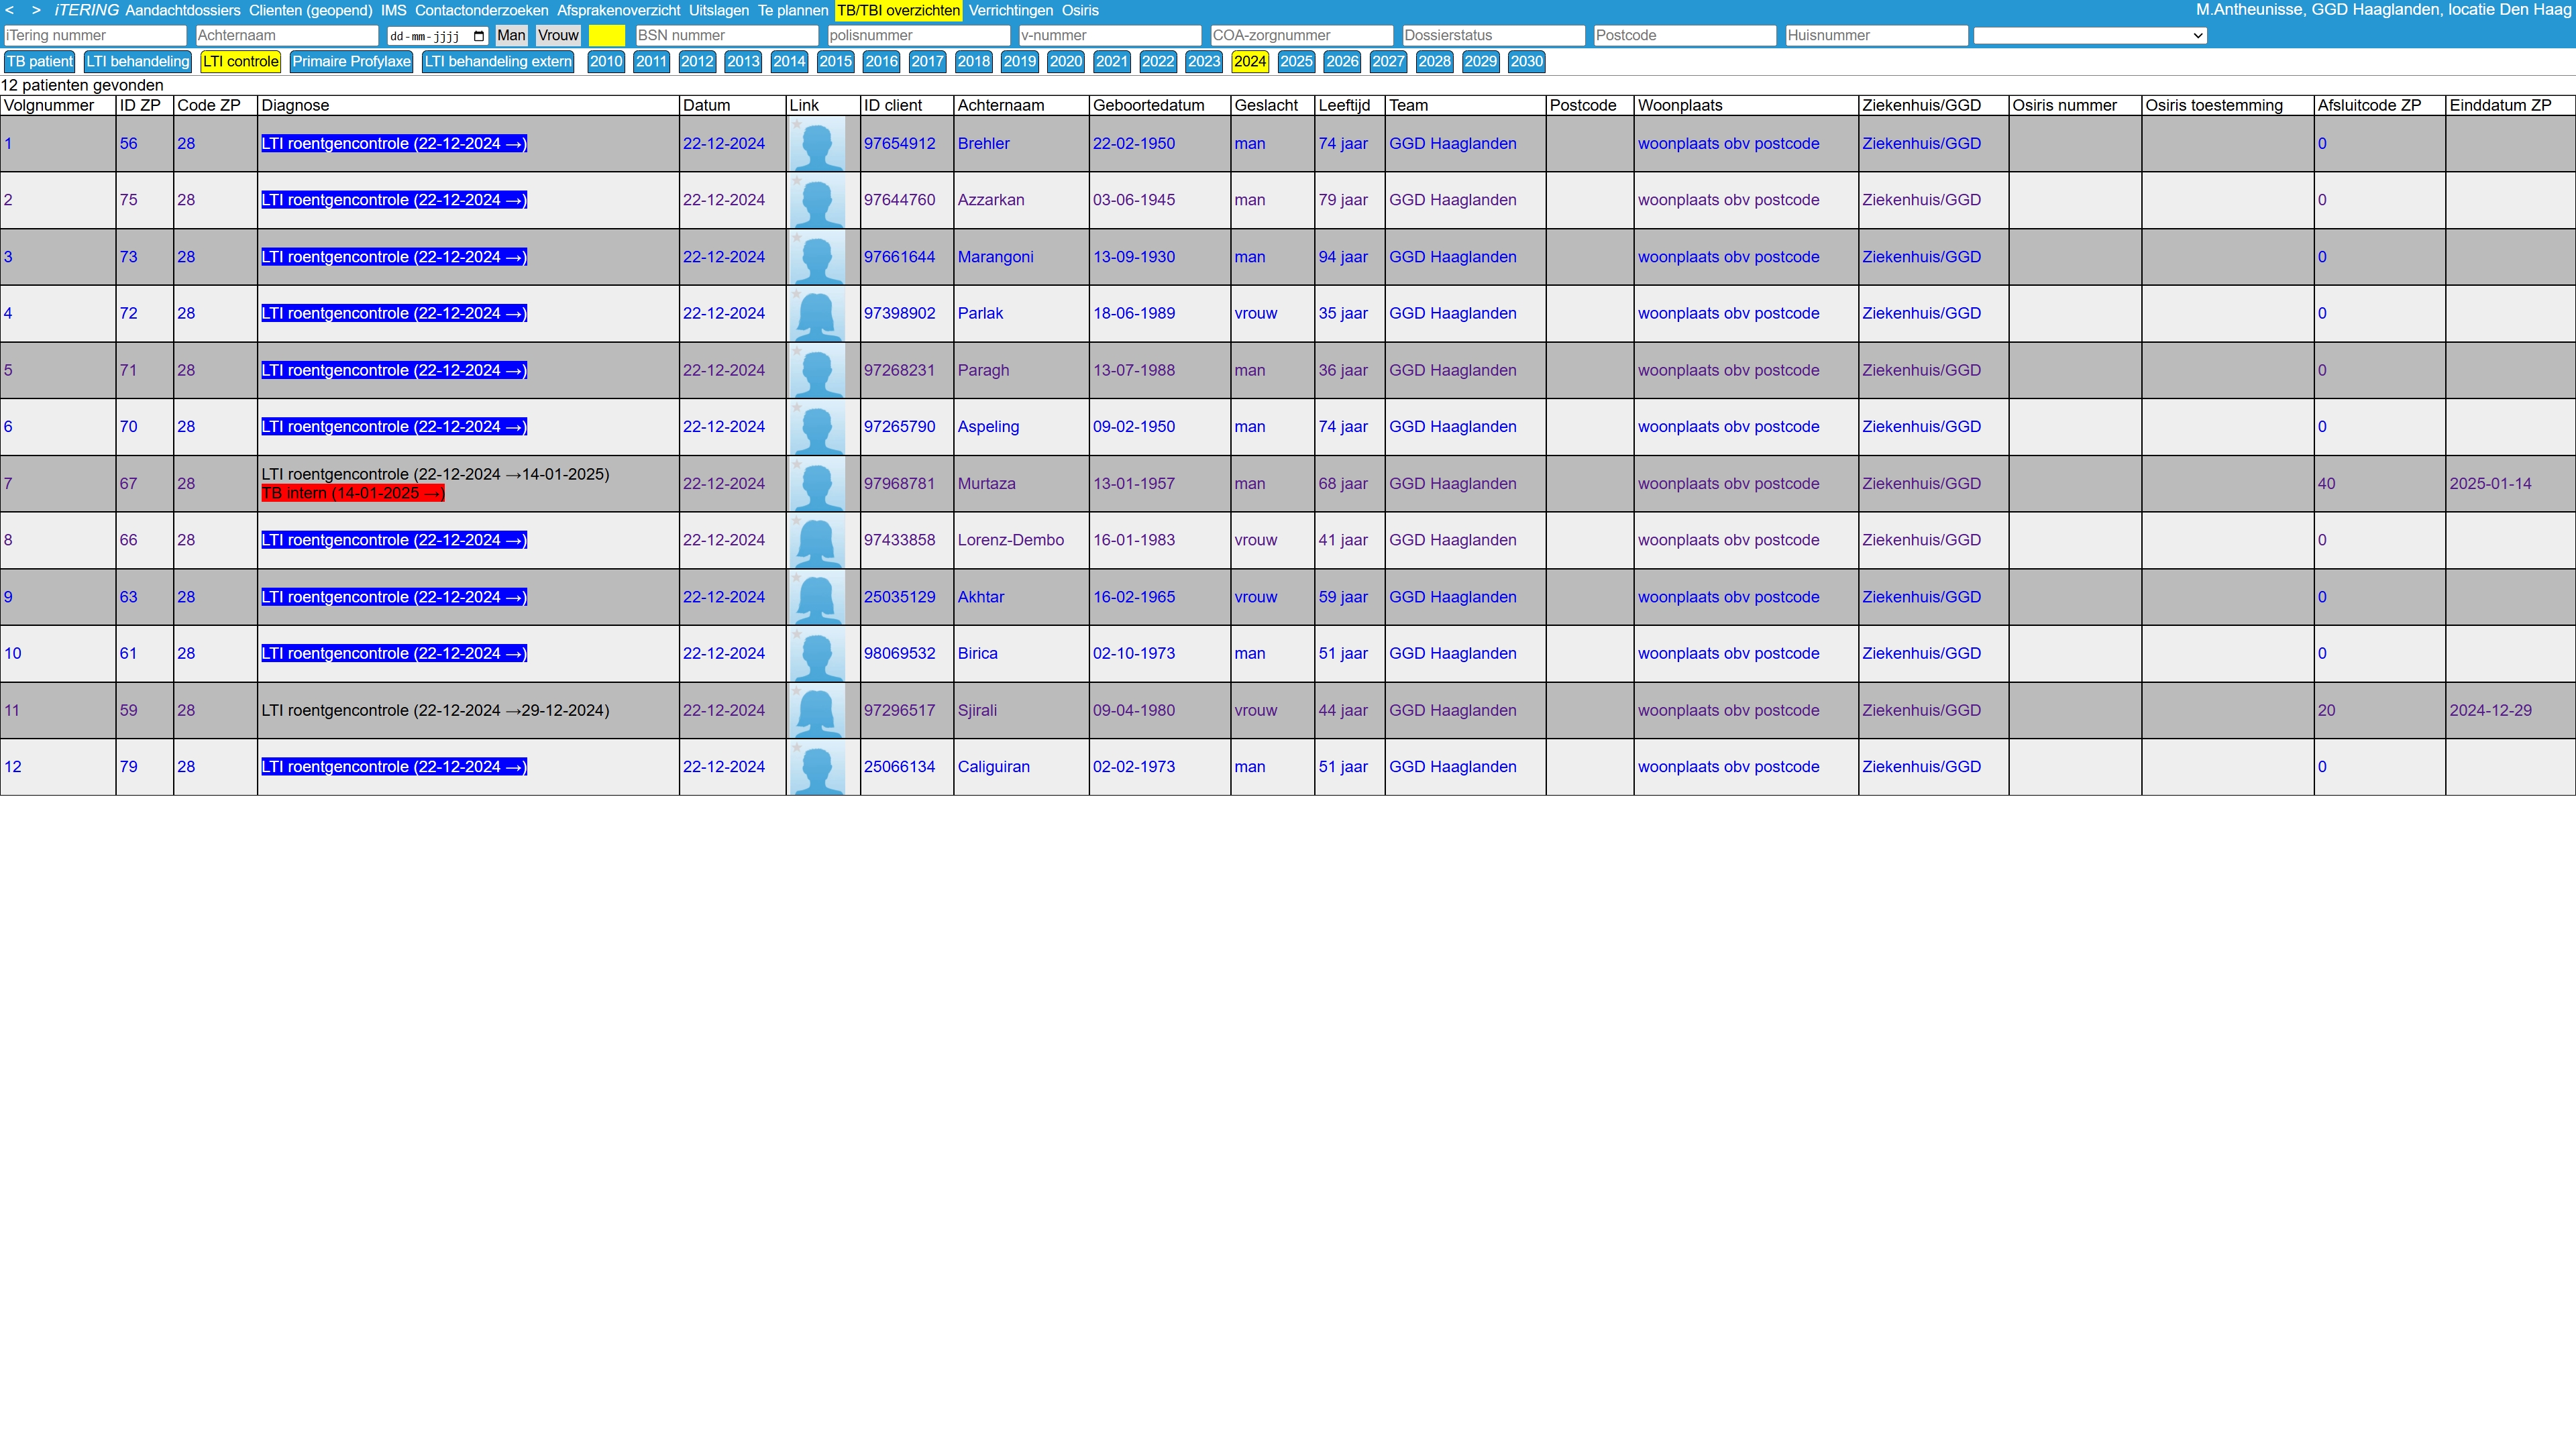Click the TB patient button
Image resolution: width=2576 pixels, height=1449 pixels.
click(39, 61)
